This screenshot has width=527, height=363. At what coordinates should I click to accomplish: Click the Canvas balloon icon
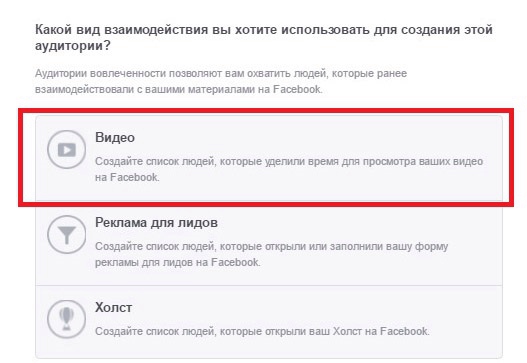tap(67, 319)
